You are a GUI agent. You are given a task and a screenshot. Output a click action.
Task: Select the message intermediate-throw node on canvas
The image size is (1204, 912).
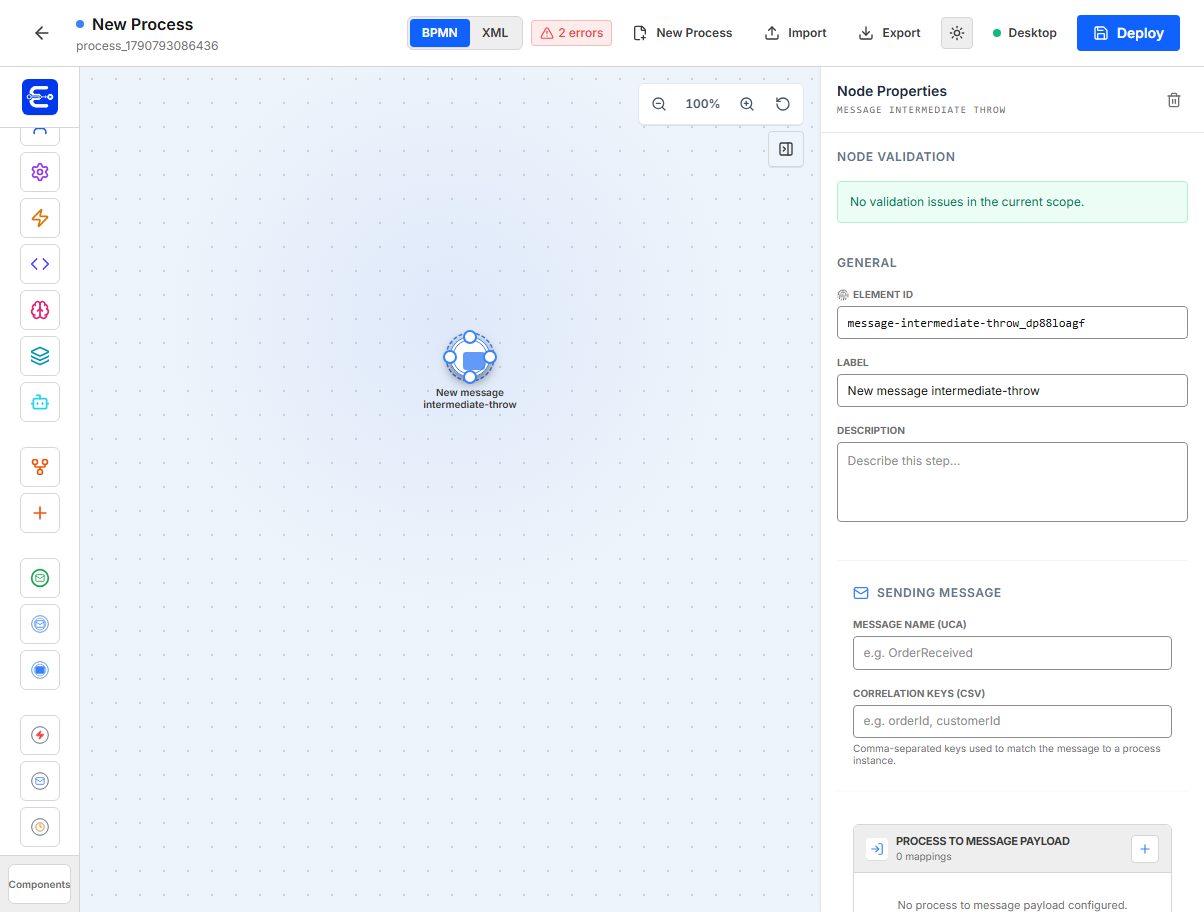point(470,357)
